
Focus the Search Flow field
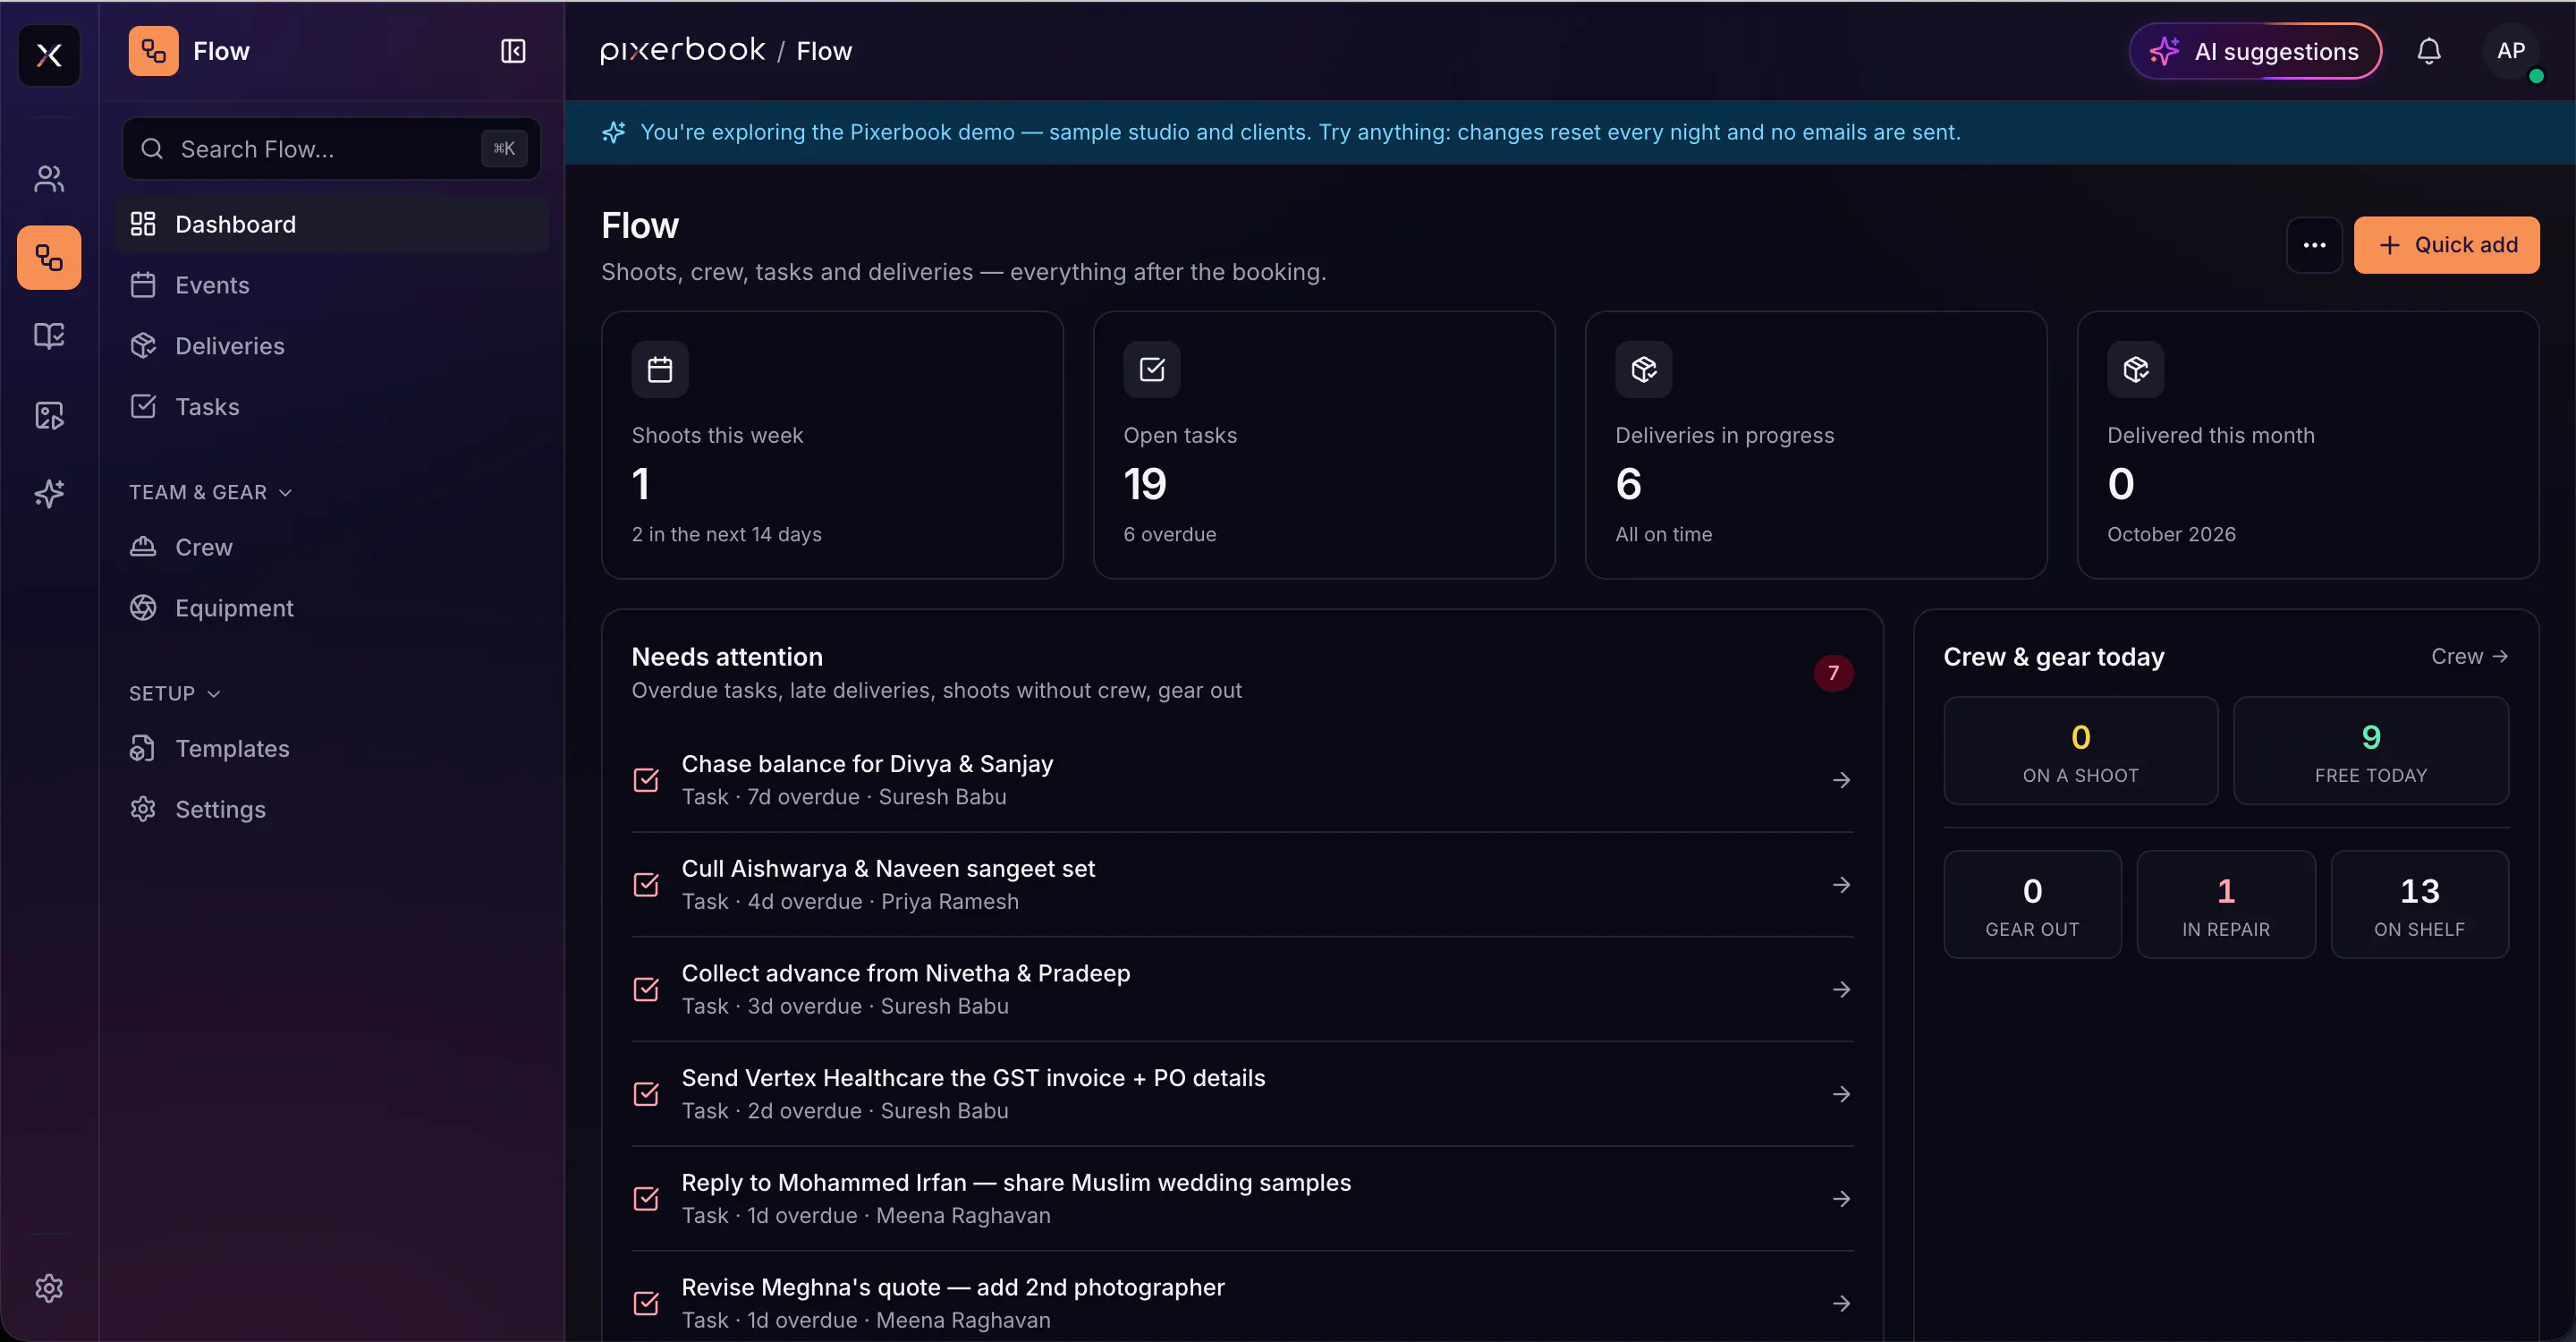[x=331, y=149]
